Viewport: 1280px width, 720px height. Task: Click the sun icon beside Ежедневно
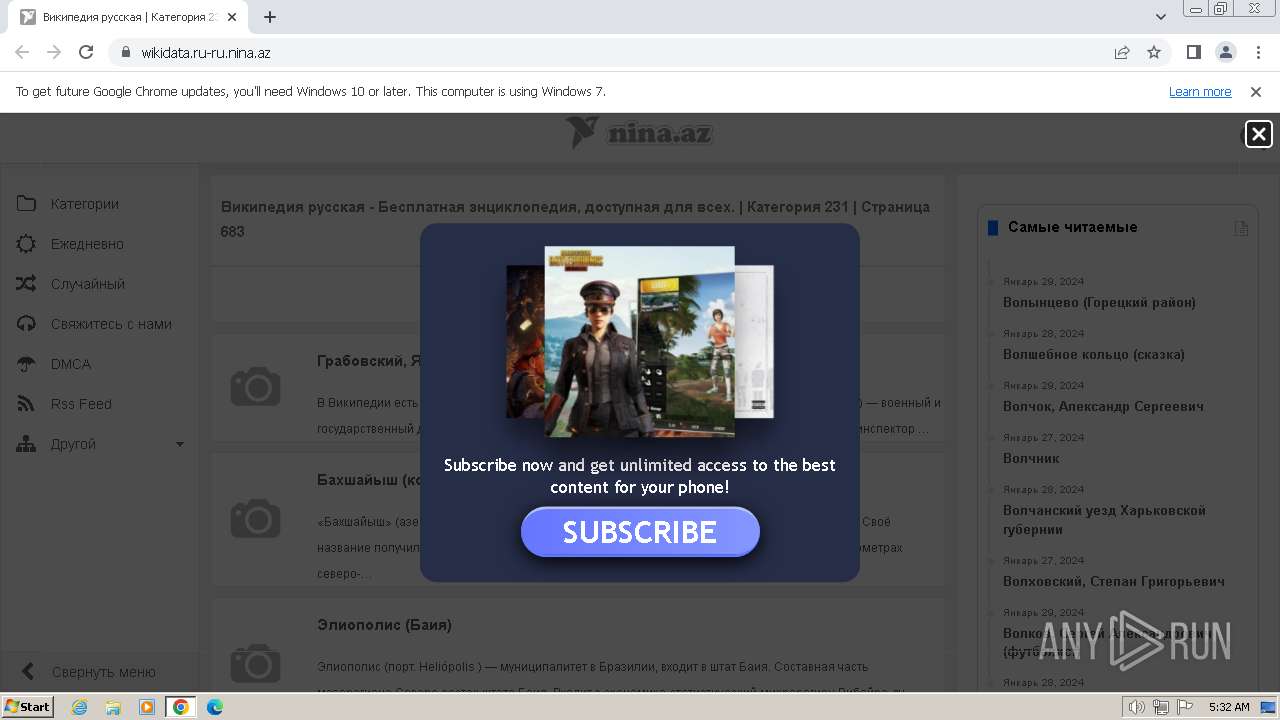pyautogui.click(x=26, y=244)
